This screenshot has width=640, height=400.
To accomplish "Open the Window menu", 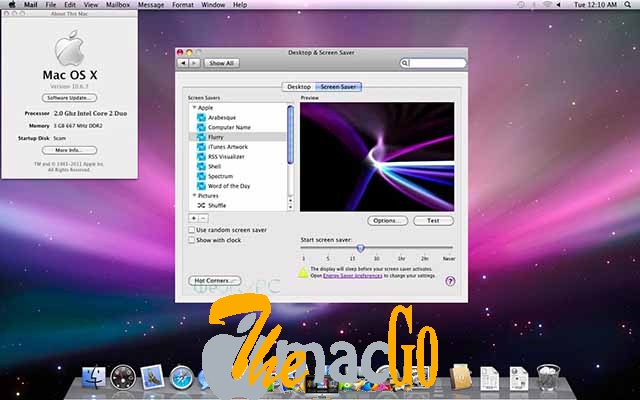I will point(213,5).
